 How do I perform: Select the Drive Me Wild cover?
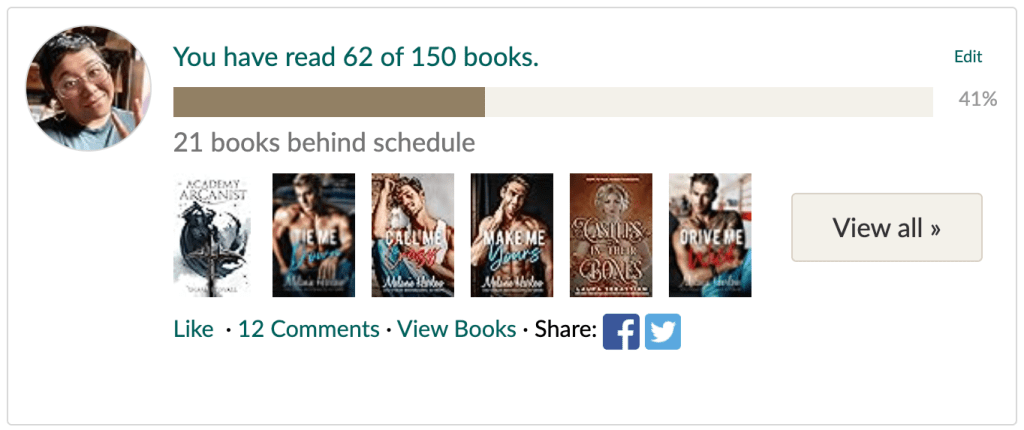[711, 235]
